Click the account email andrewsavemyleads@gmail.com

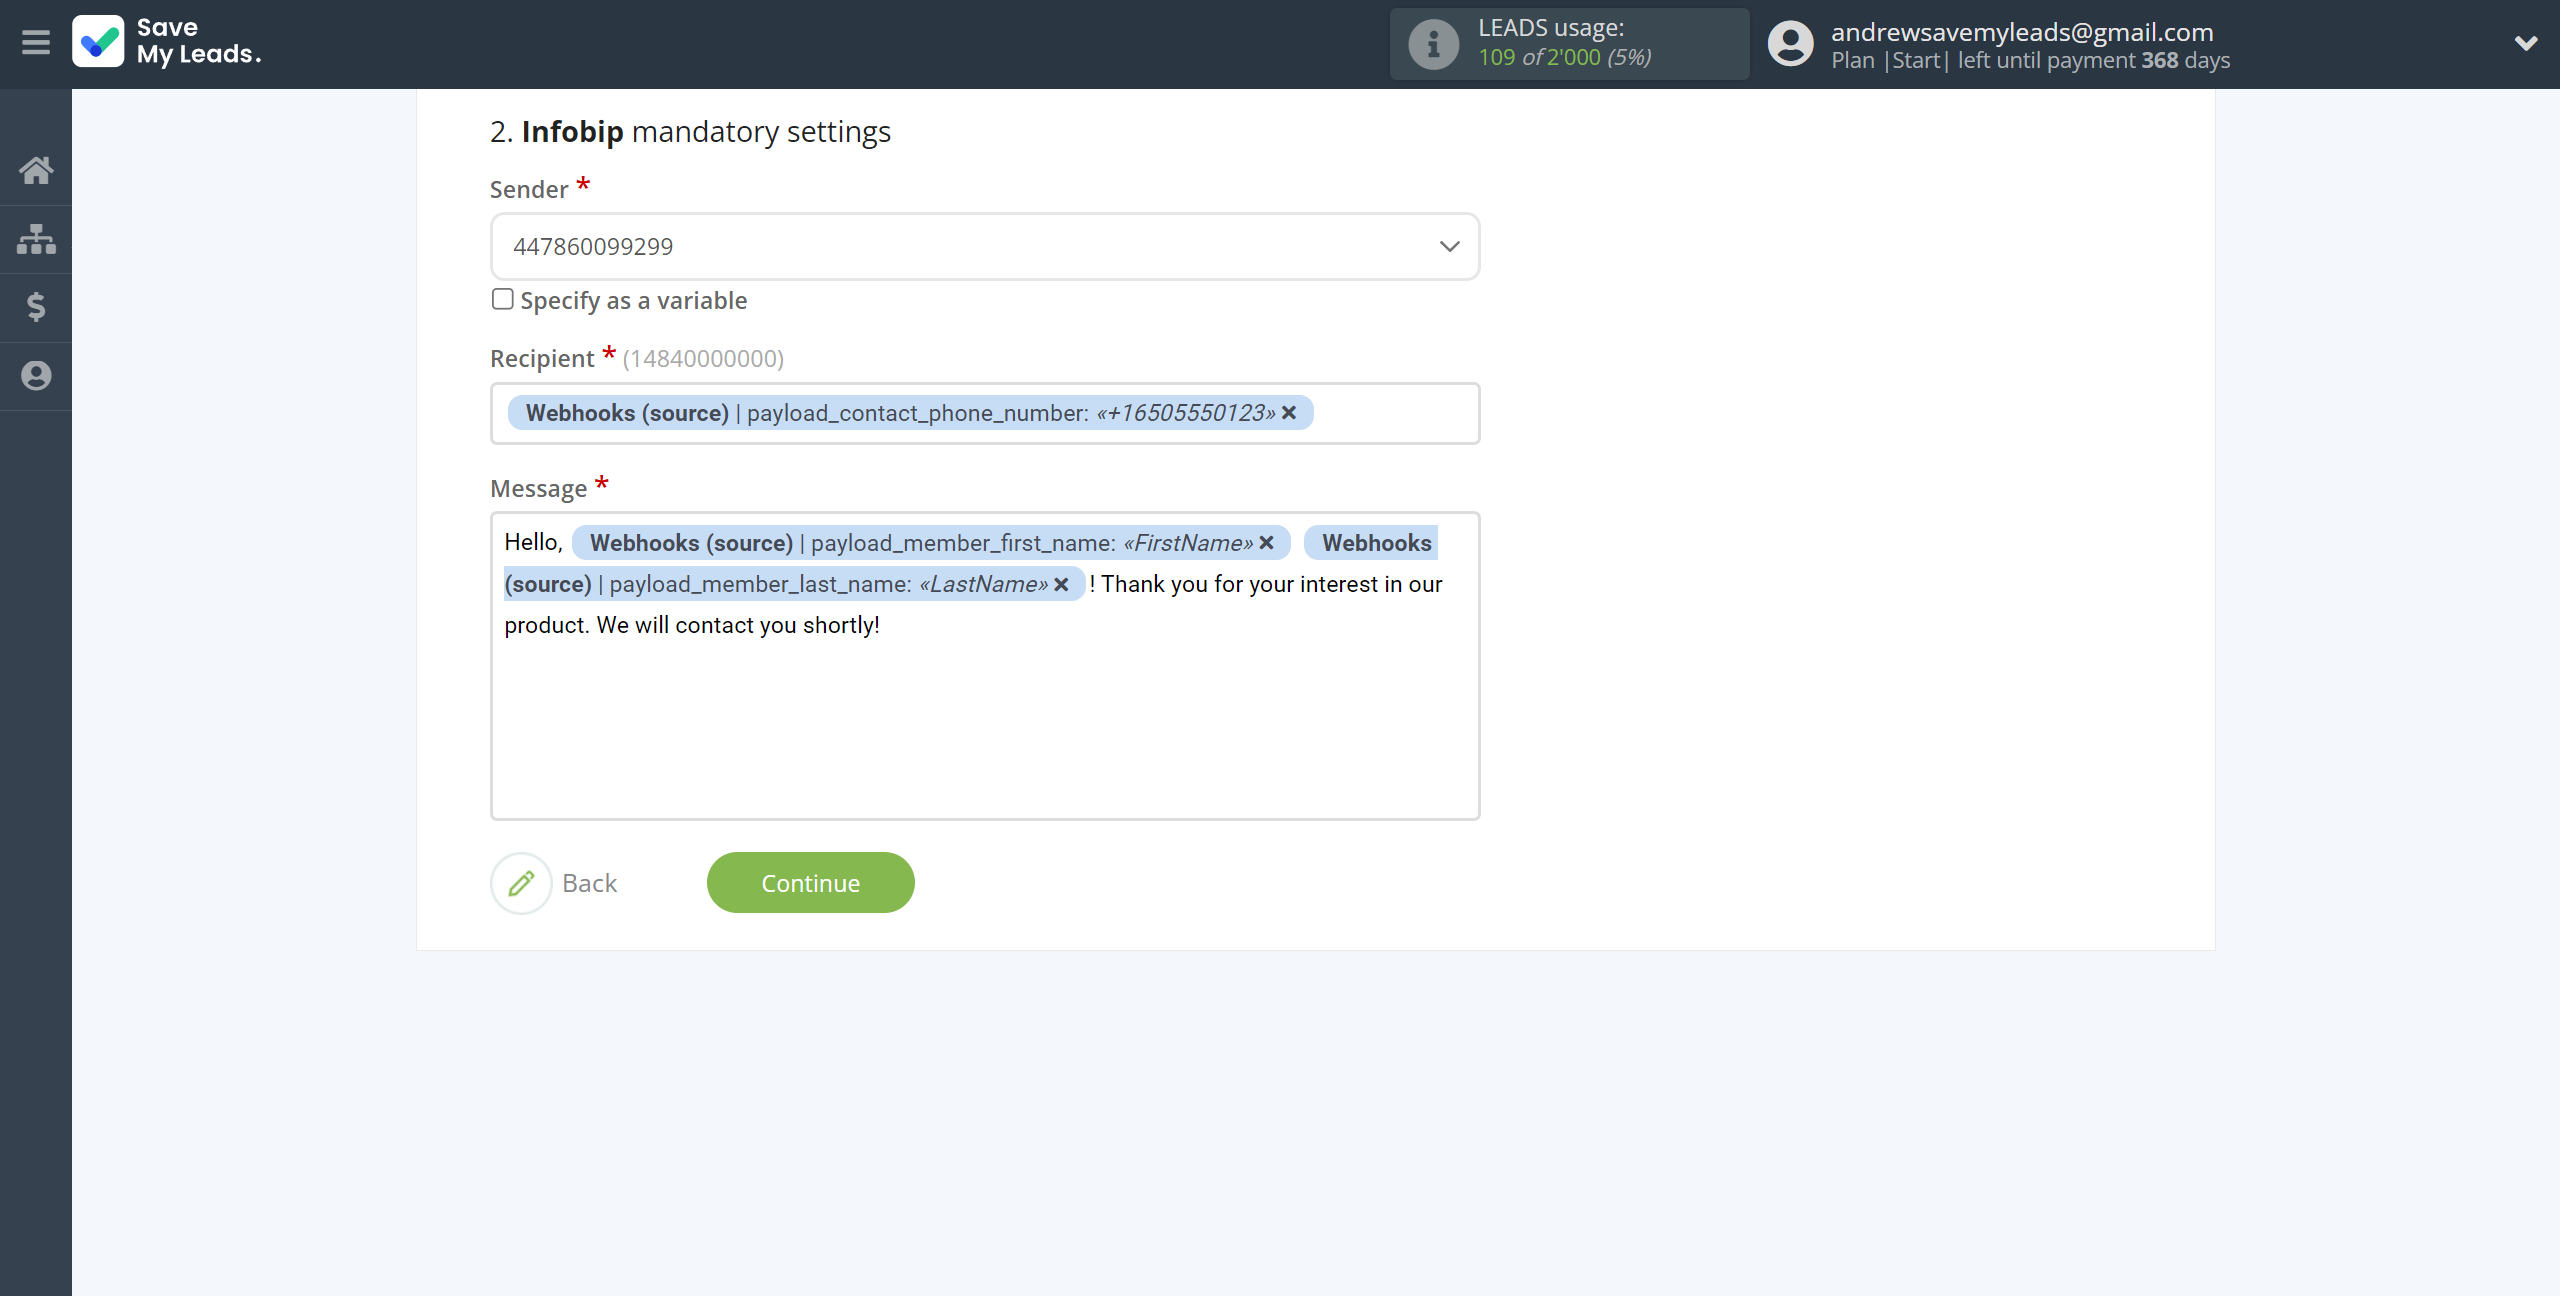(x=2022, y=31)
